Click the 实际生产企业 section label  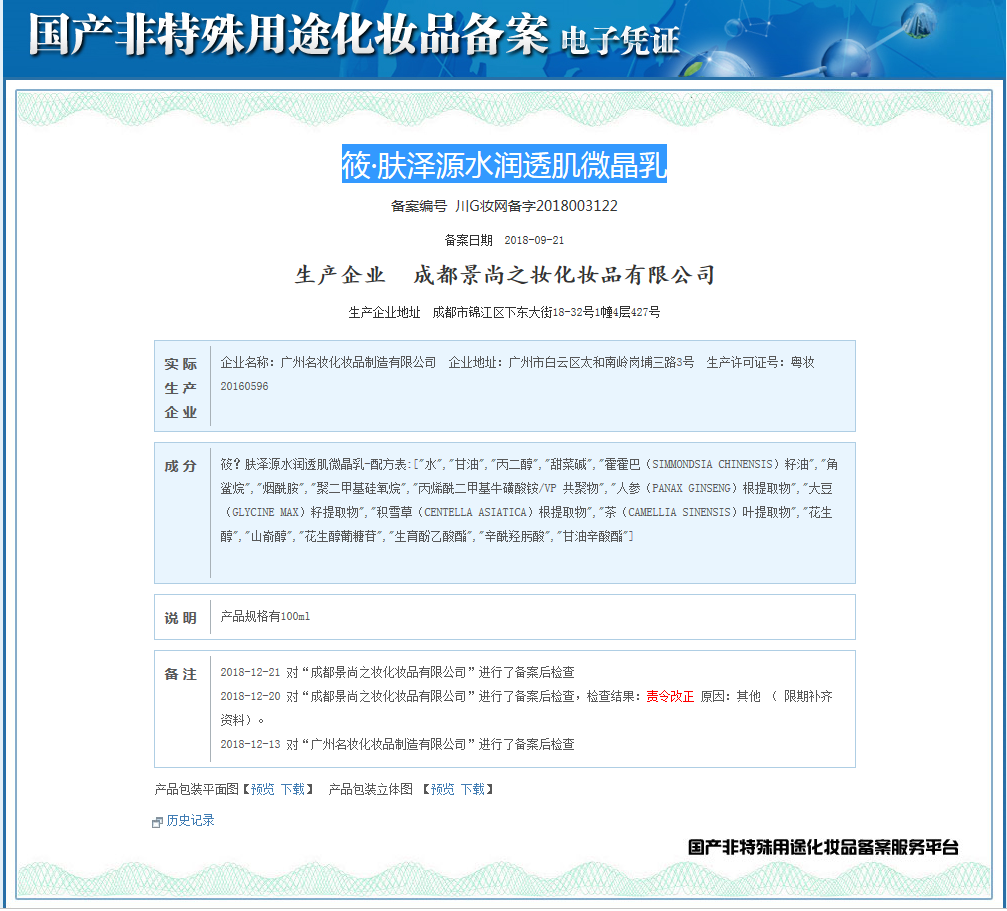[180, 387]
